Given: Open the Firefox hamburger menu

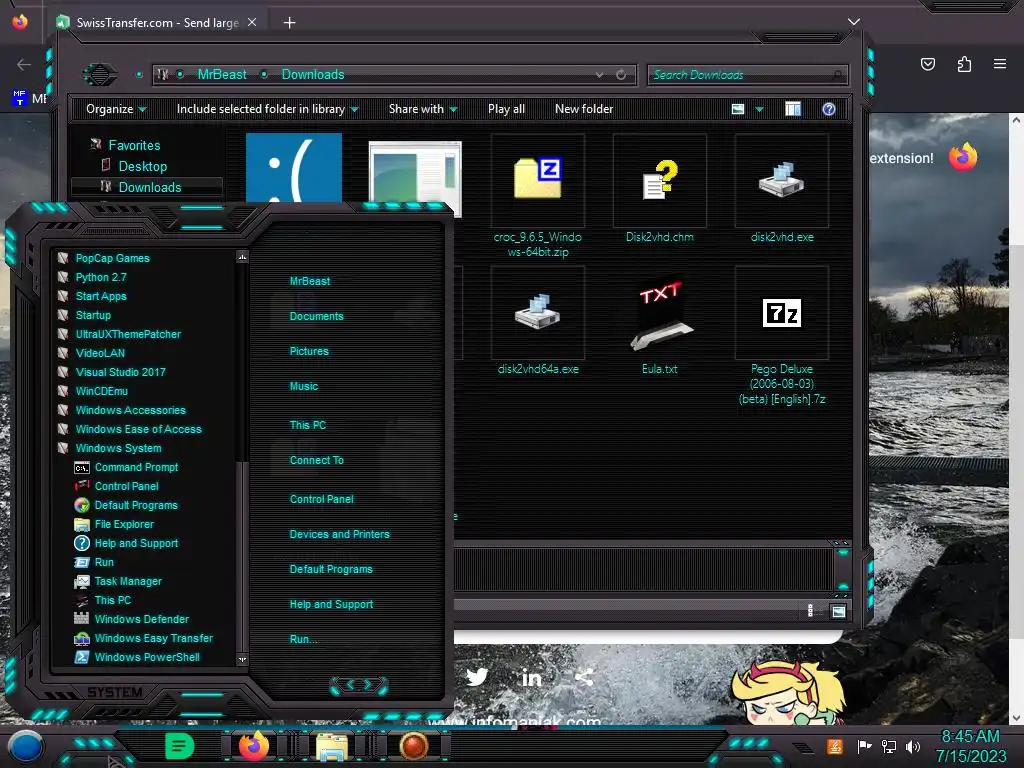Looking at the screenshot, I should point(999,64).
